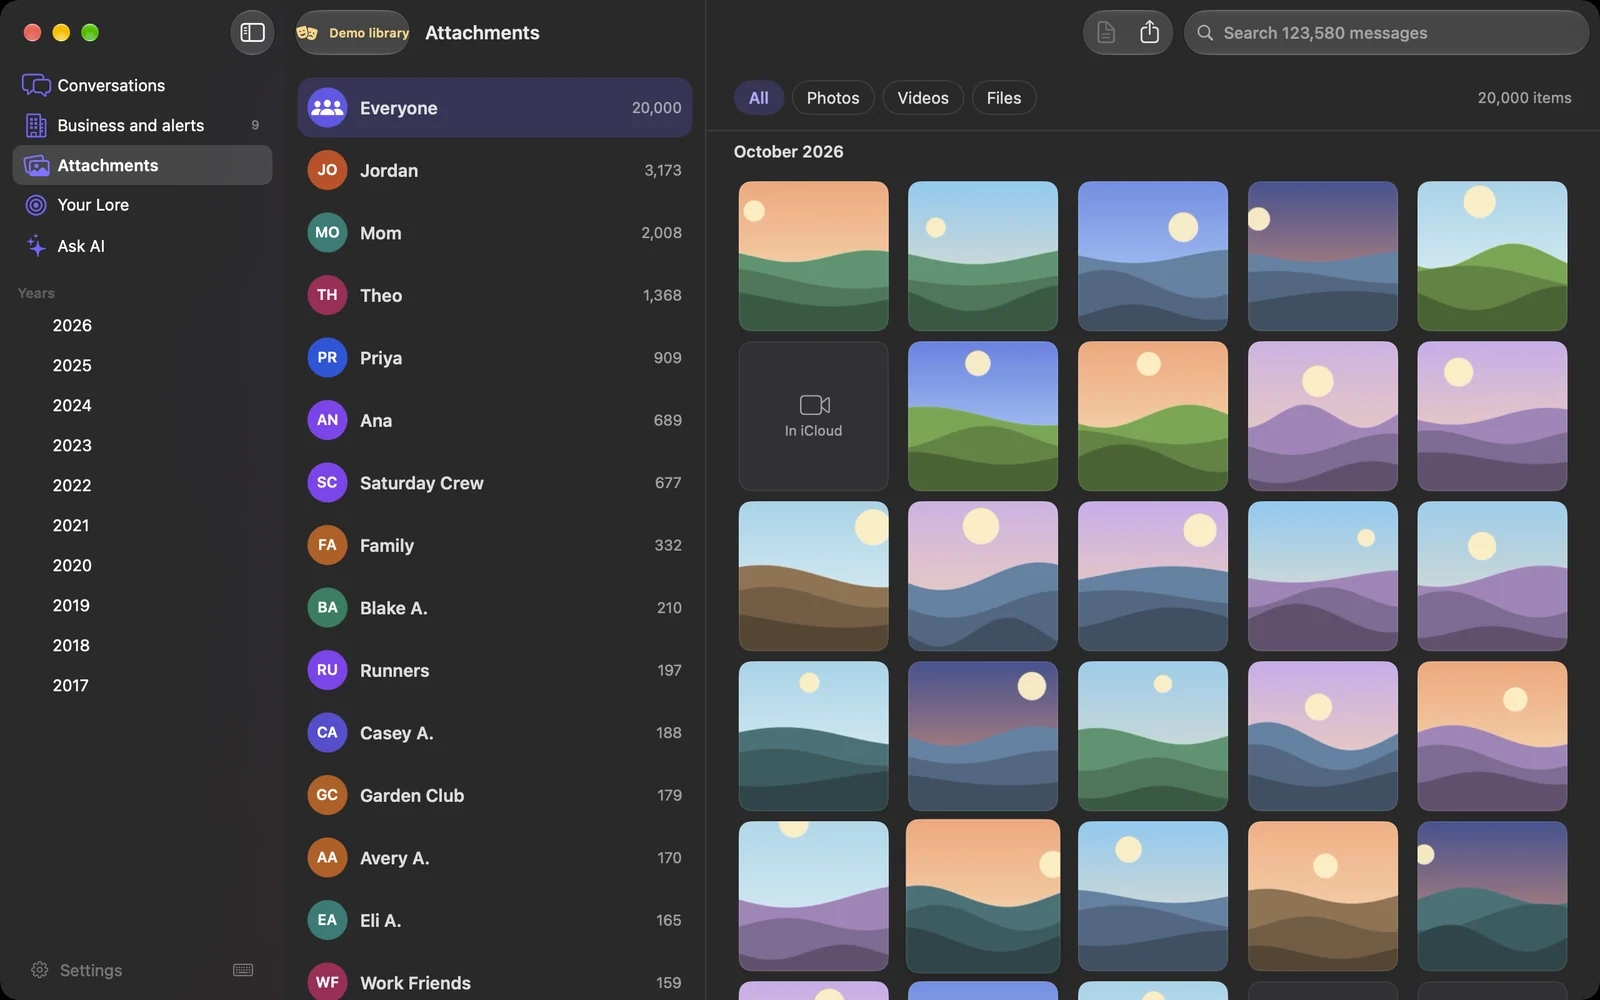
Task: Click Jordan's count 3,173
Action: 663,171
